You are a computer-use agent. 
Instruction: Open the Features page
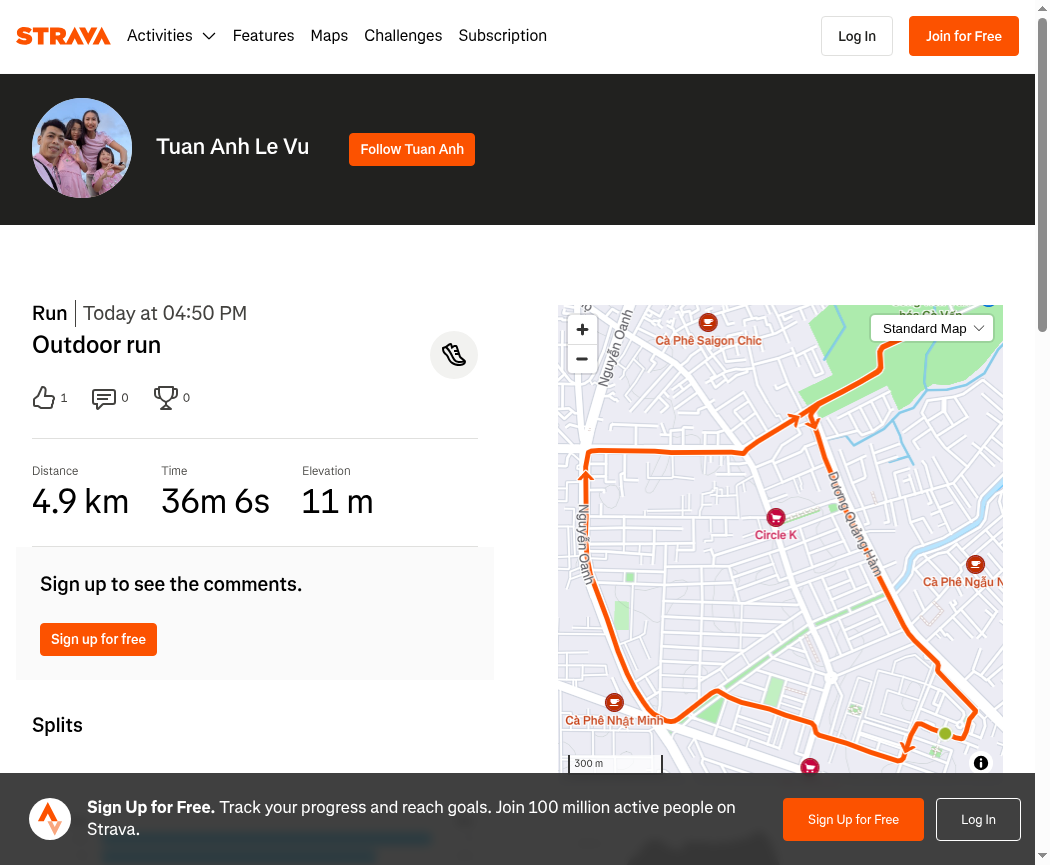tap(263, 35)
